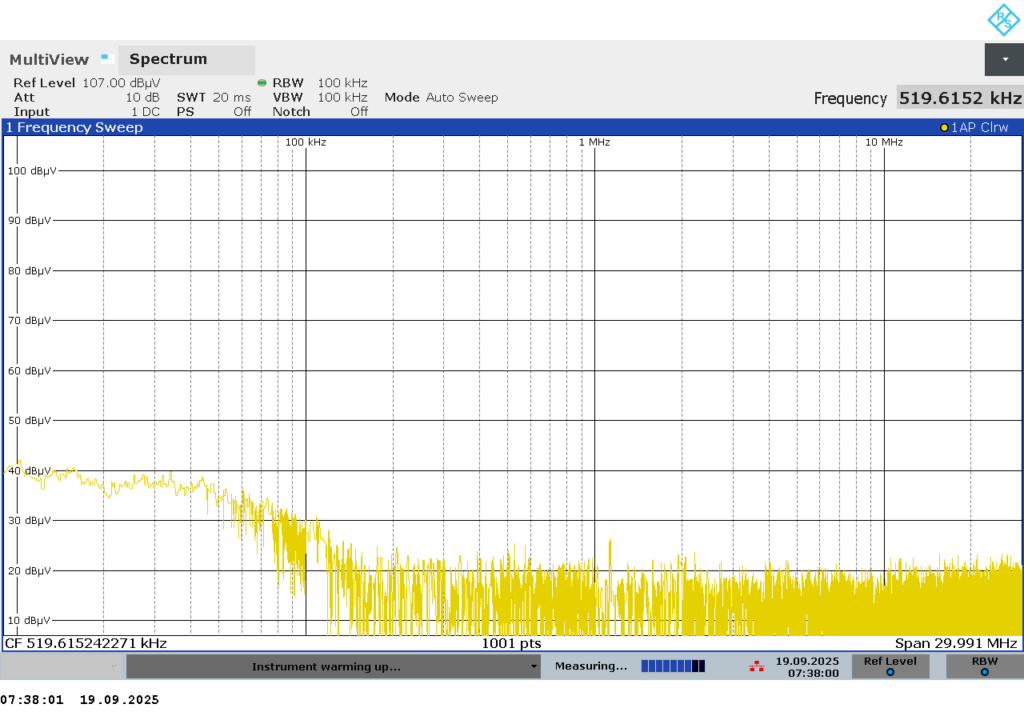Click the Measuring progress bar
The image size is (1024, 720).
click(672, 666)
